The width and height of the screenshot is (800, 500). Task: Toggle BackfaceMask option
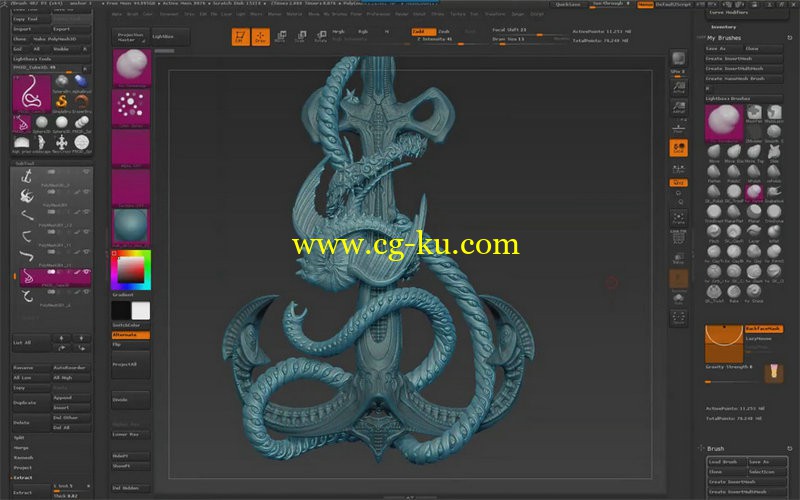click(764, 329)
